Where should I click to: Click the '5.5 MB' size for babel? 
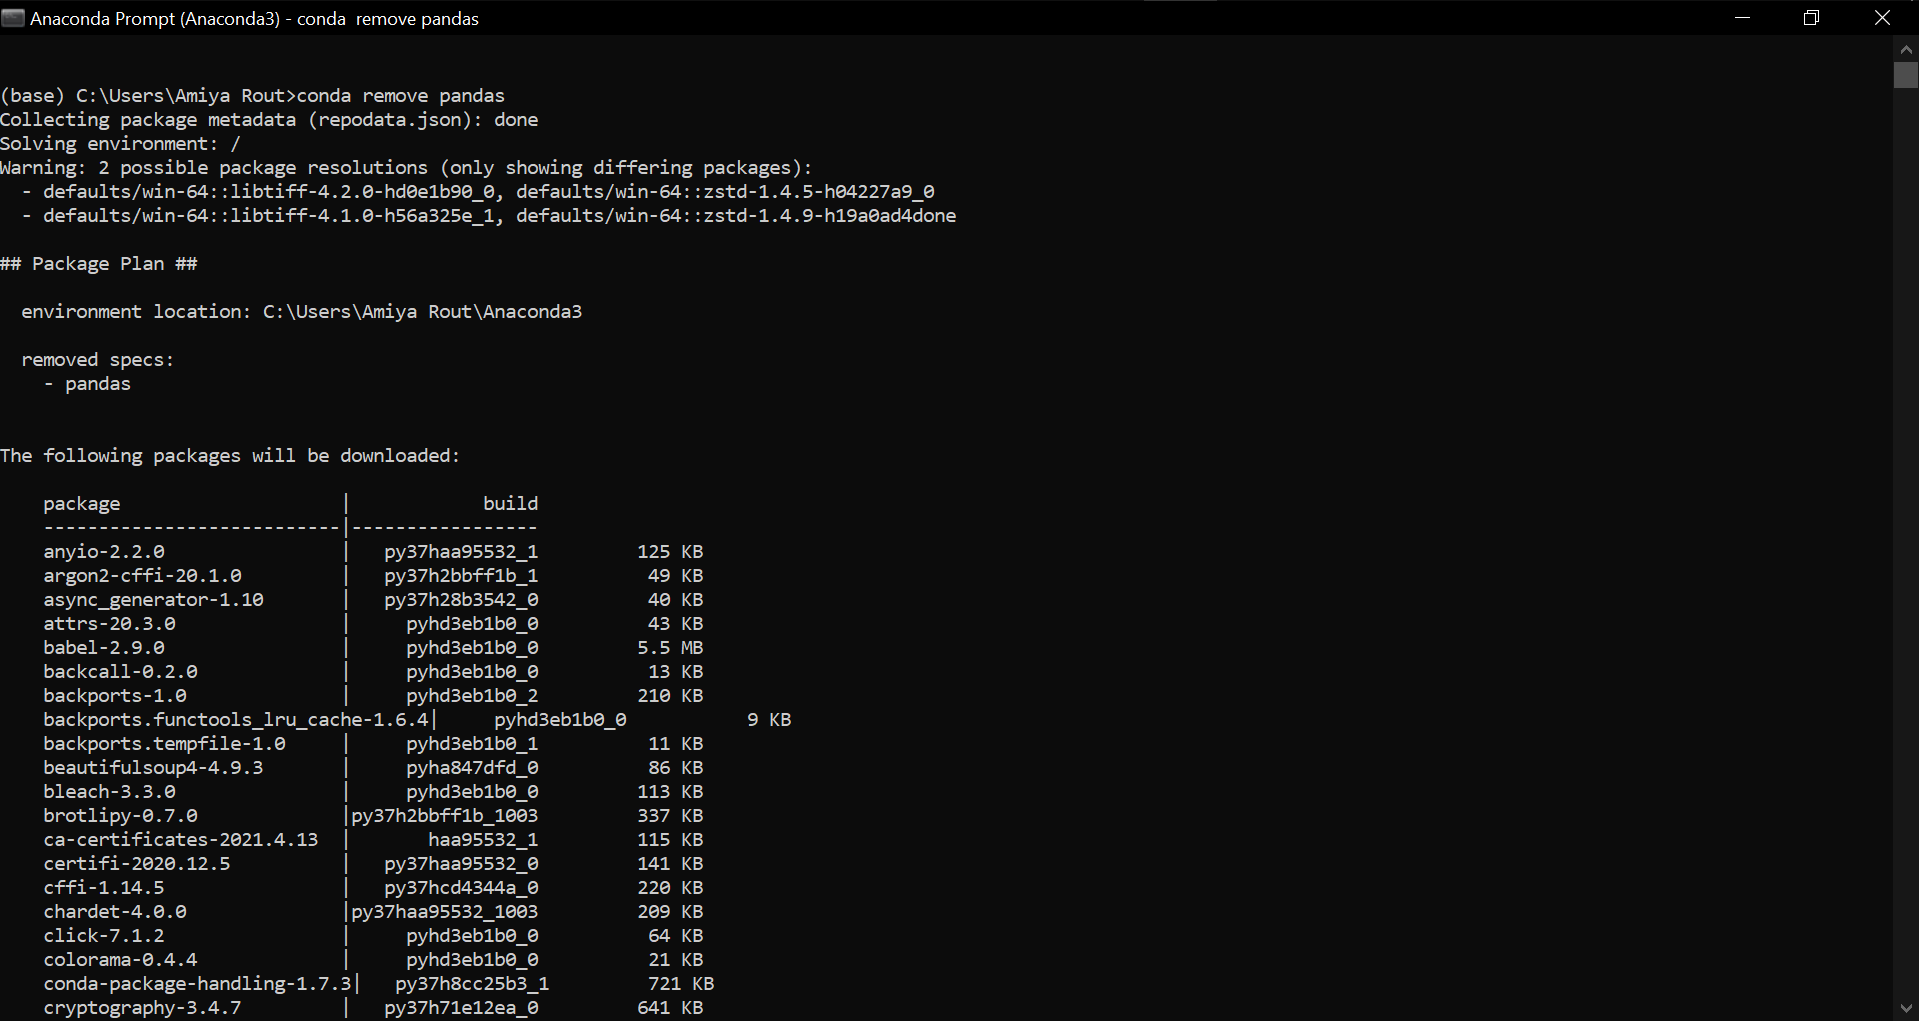point(670,648)
